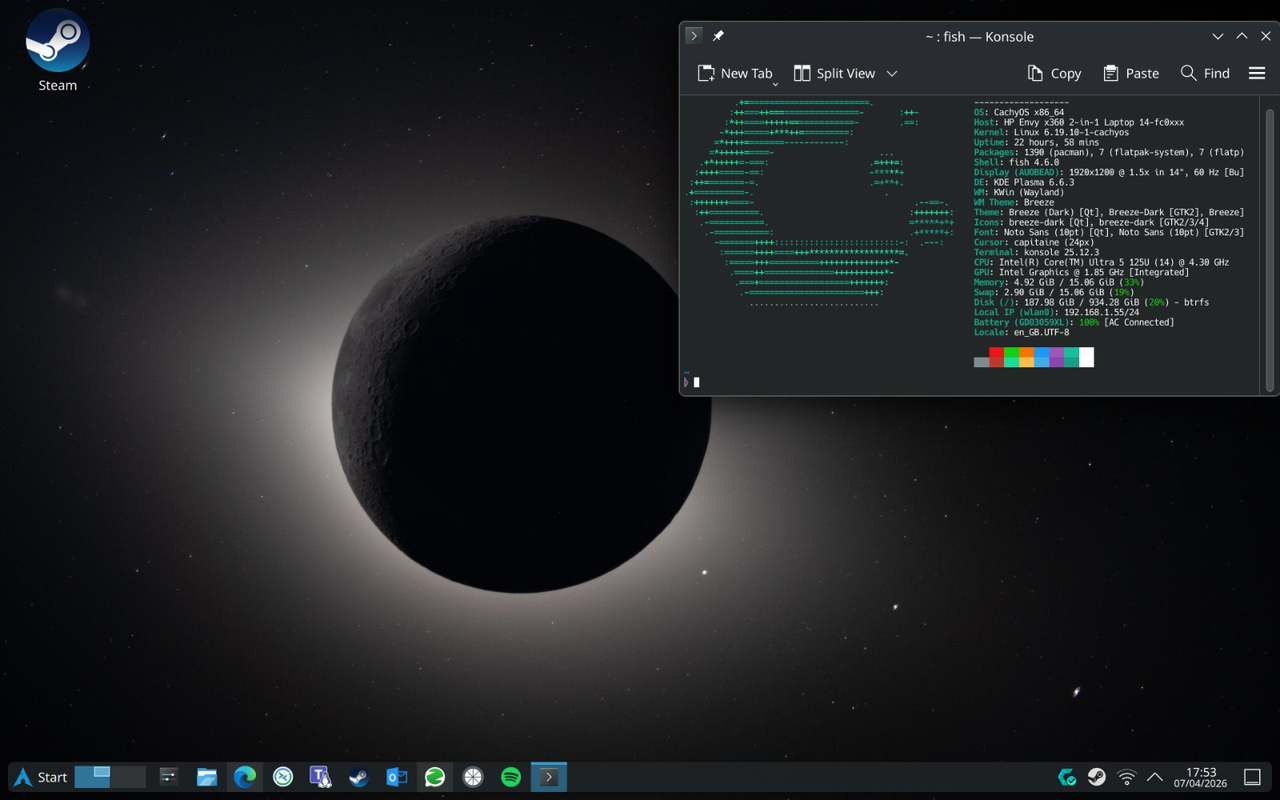
Task: Click the 'Packages: 1390 (pacman)' line
Action: [1109, 152]
